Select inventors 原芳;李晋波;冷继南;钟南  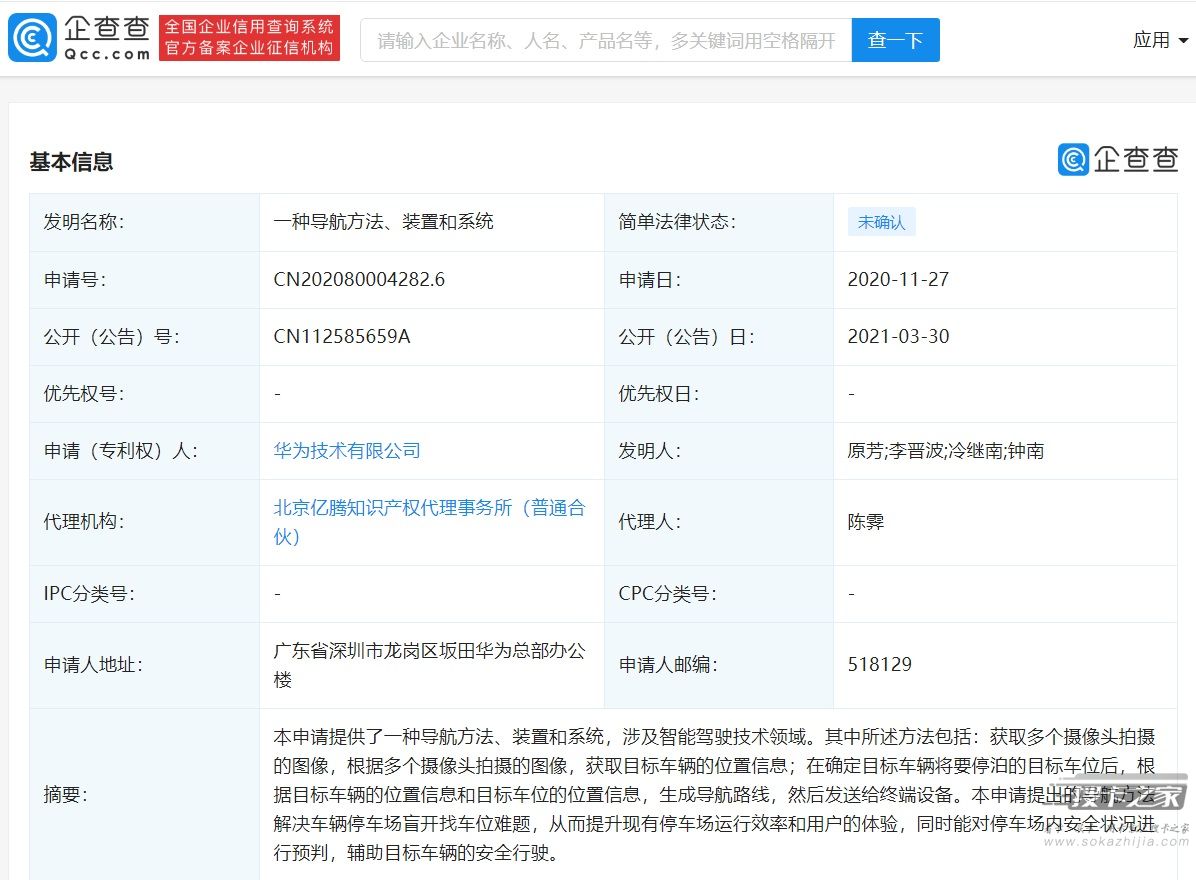(946, 451)
